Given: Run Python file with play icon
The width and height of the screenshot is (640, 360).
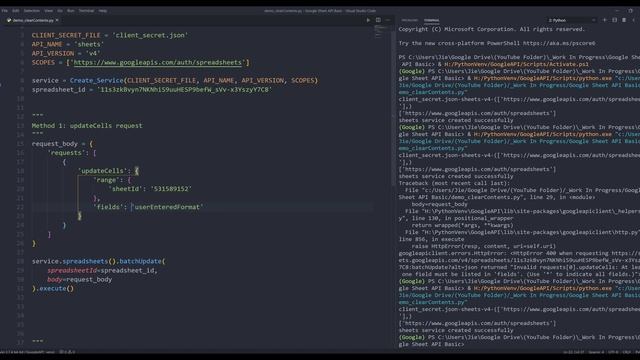Looking at the screenshot, I should pyautogui.click(x=368, y=20).
